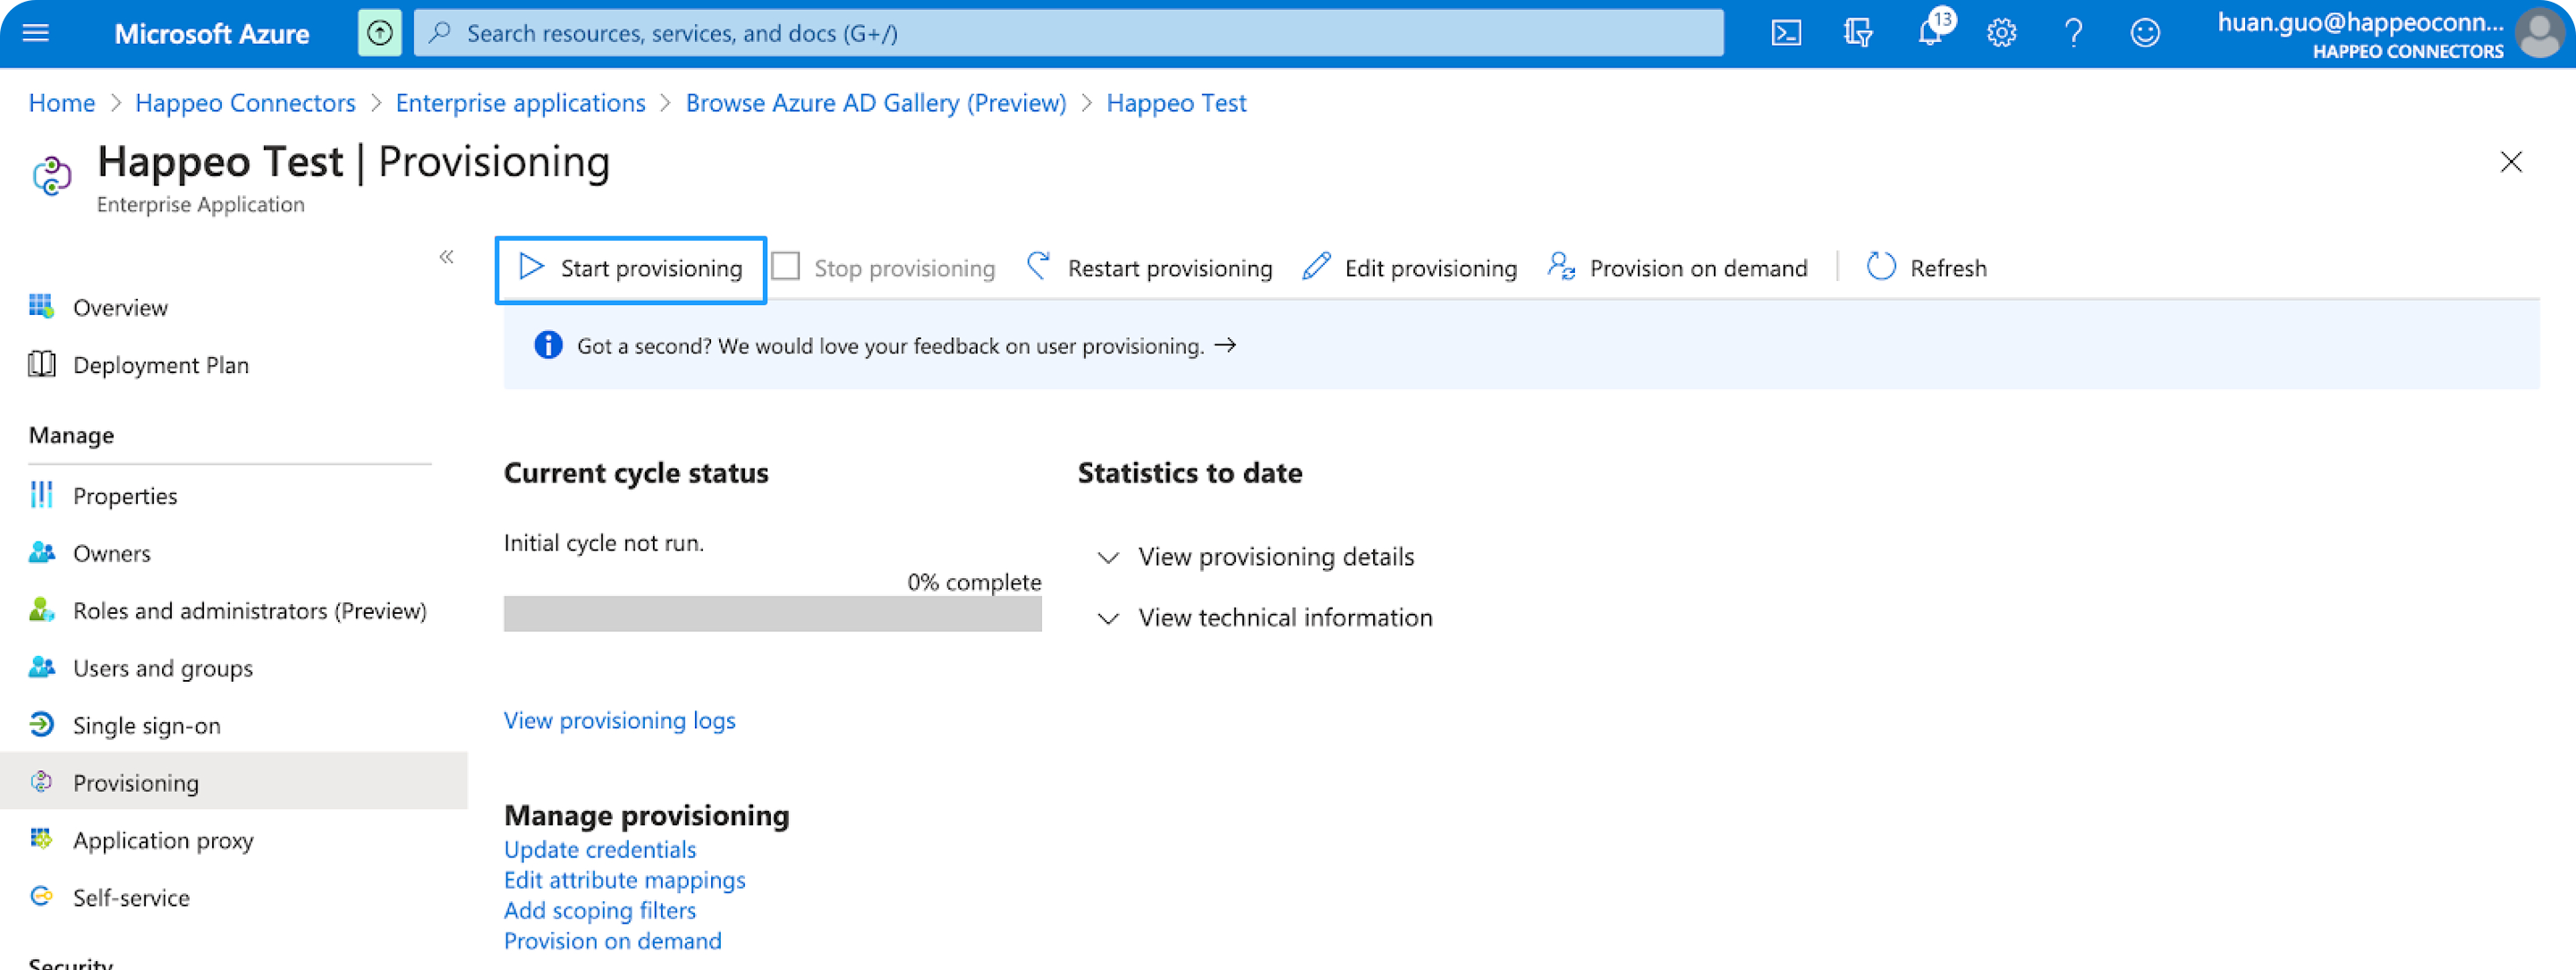This screenshot has width=2576, height=970.
Task: Close the Provisioning blade
Action: tap(2510, 162)
